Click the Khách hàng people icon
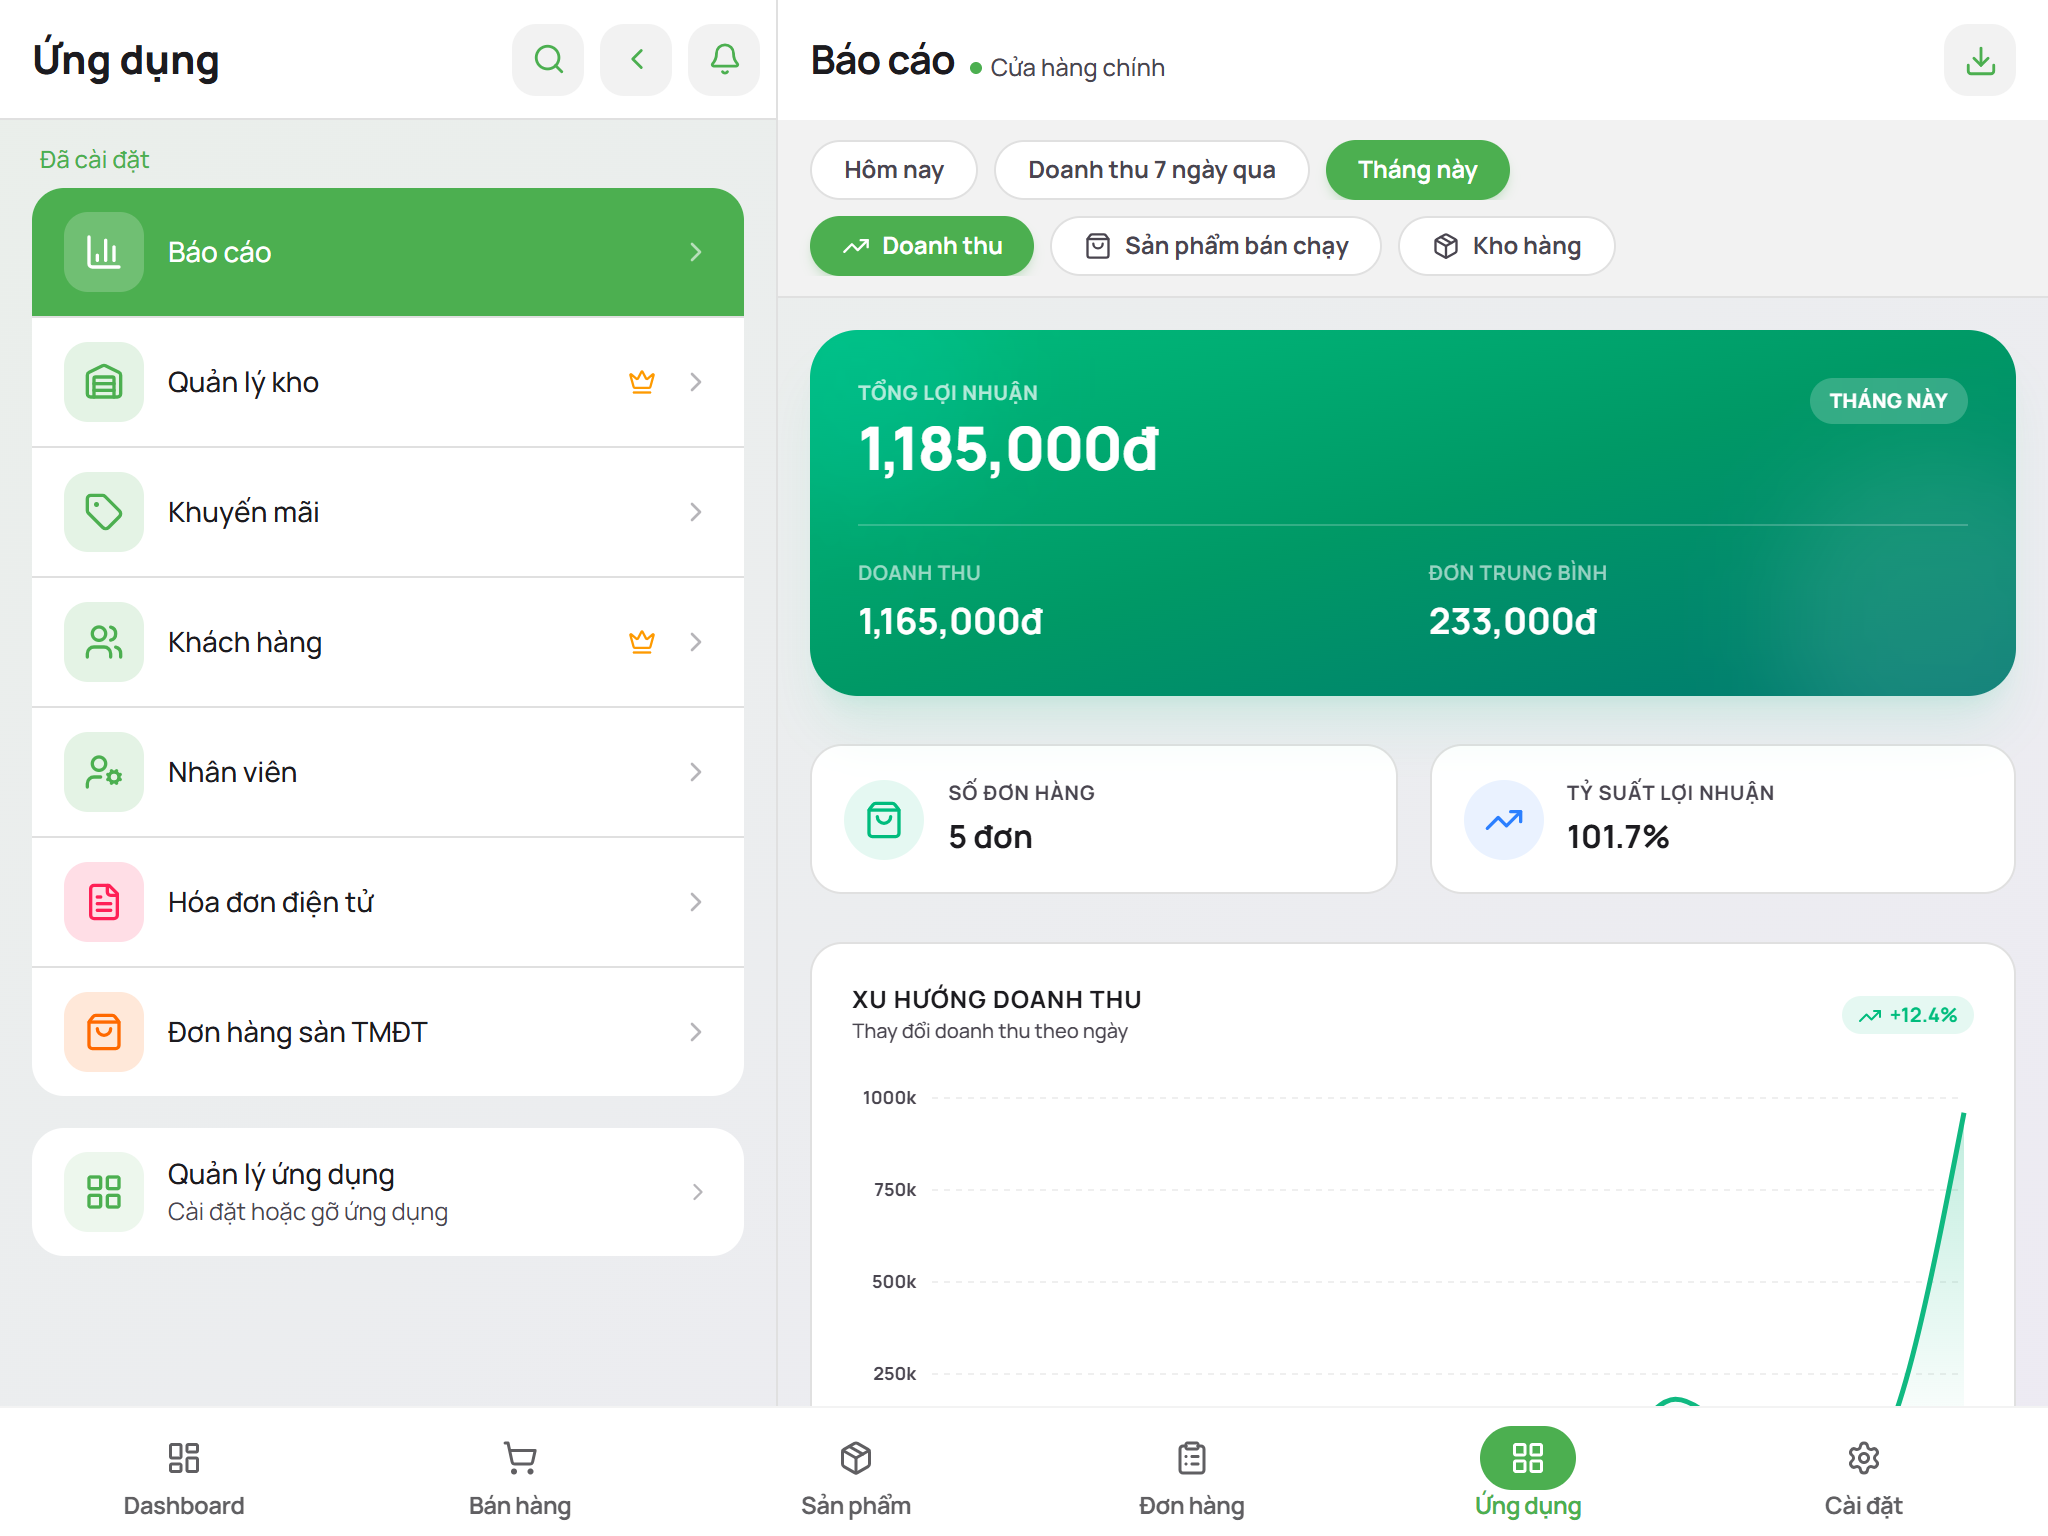 pyautogui.click(x=104, y=642)
